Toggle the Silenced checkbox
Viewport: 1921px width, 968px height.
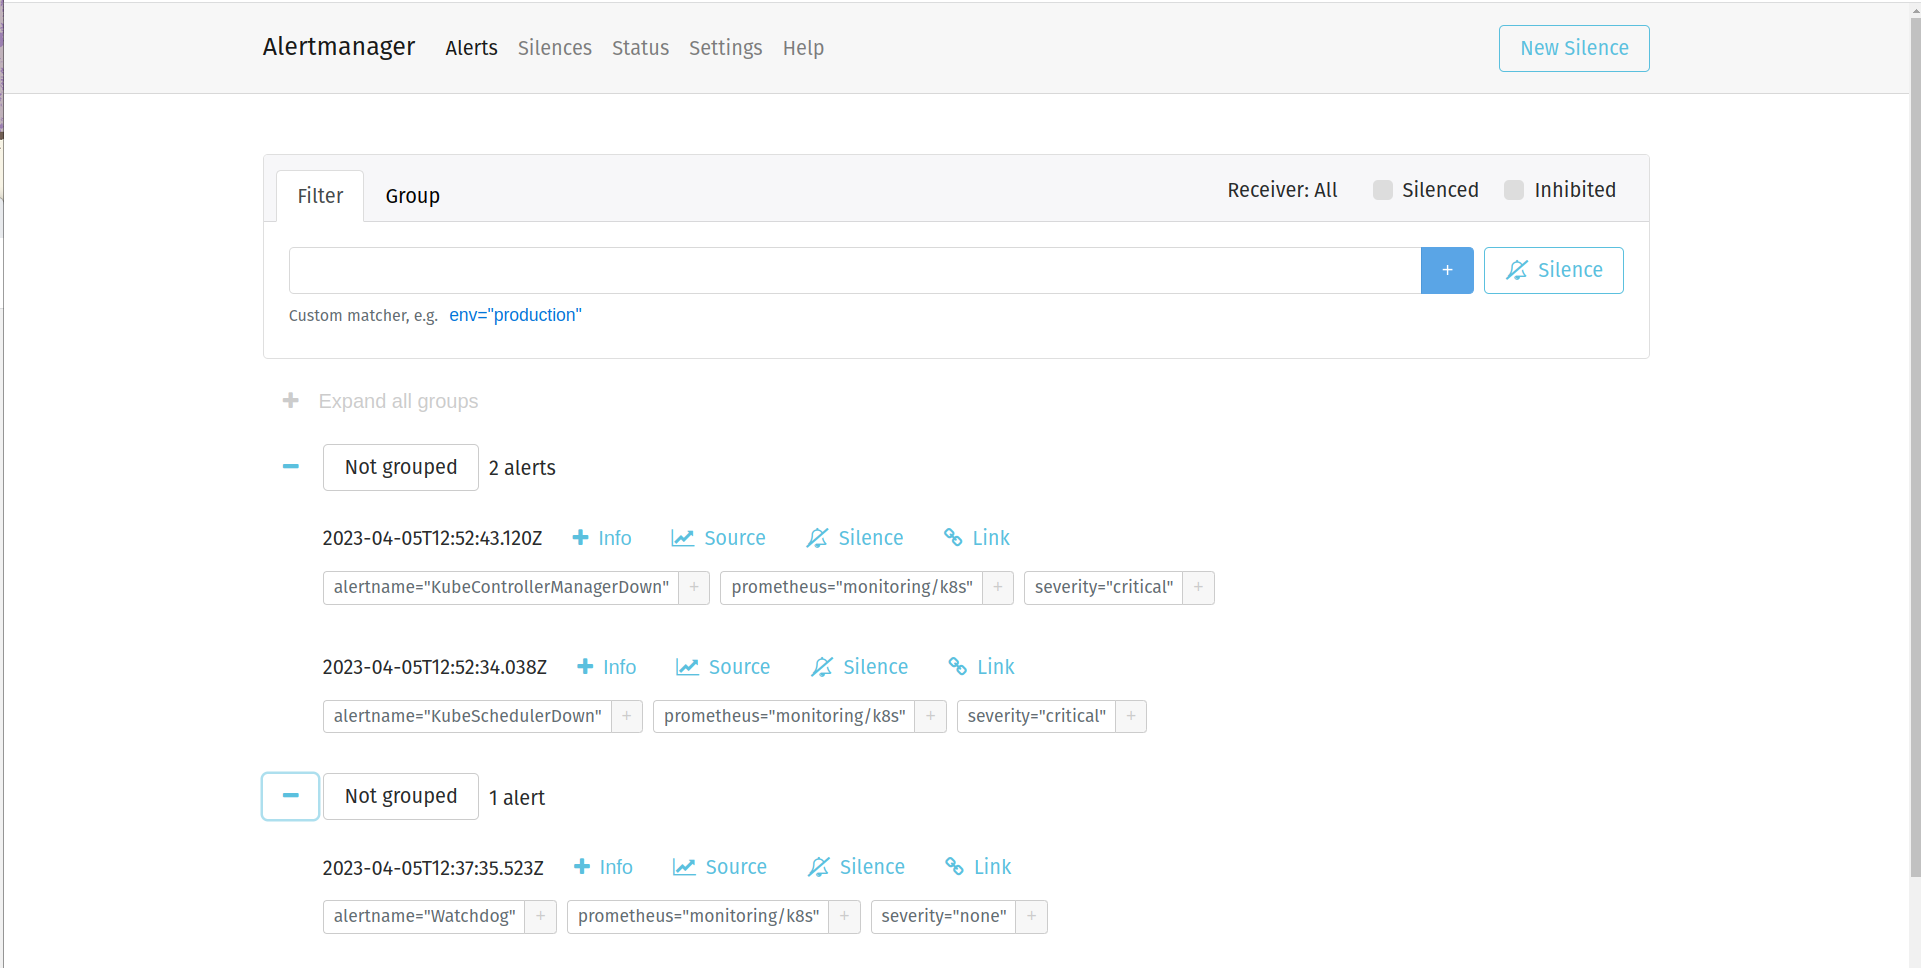pos(1383,190)
